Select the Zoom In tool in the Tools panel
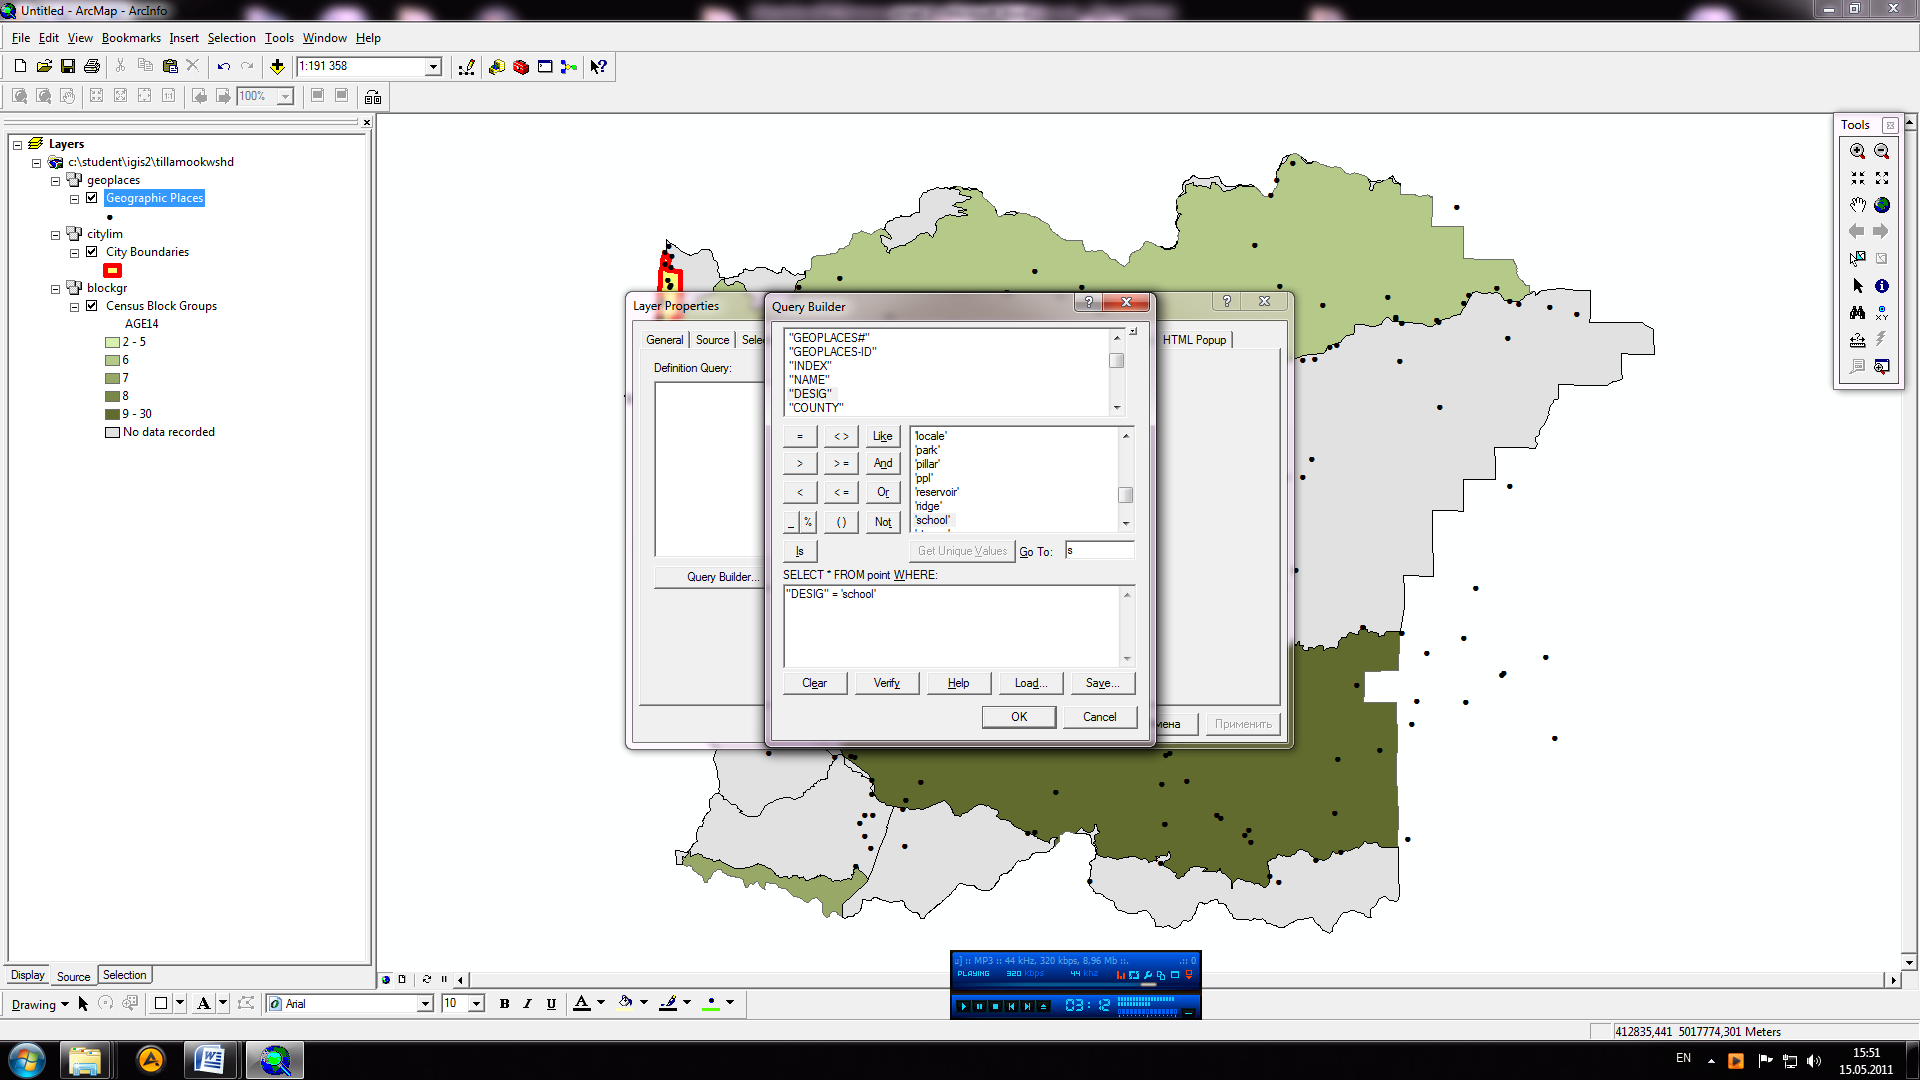 click(1857, 151)
